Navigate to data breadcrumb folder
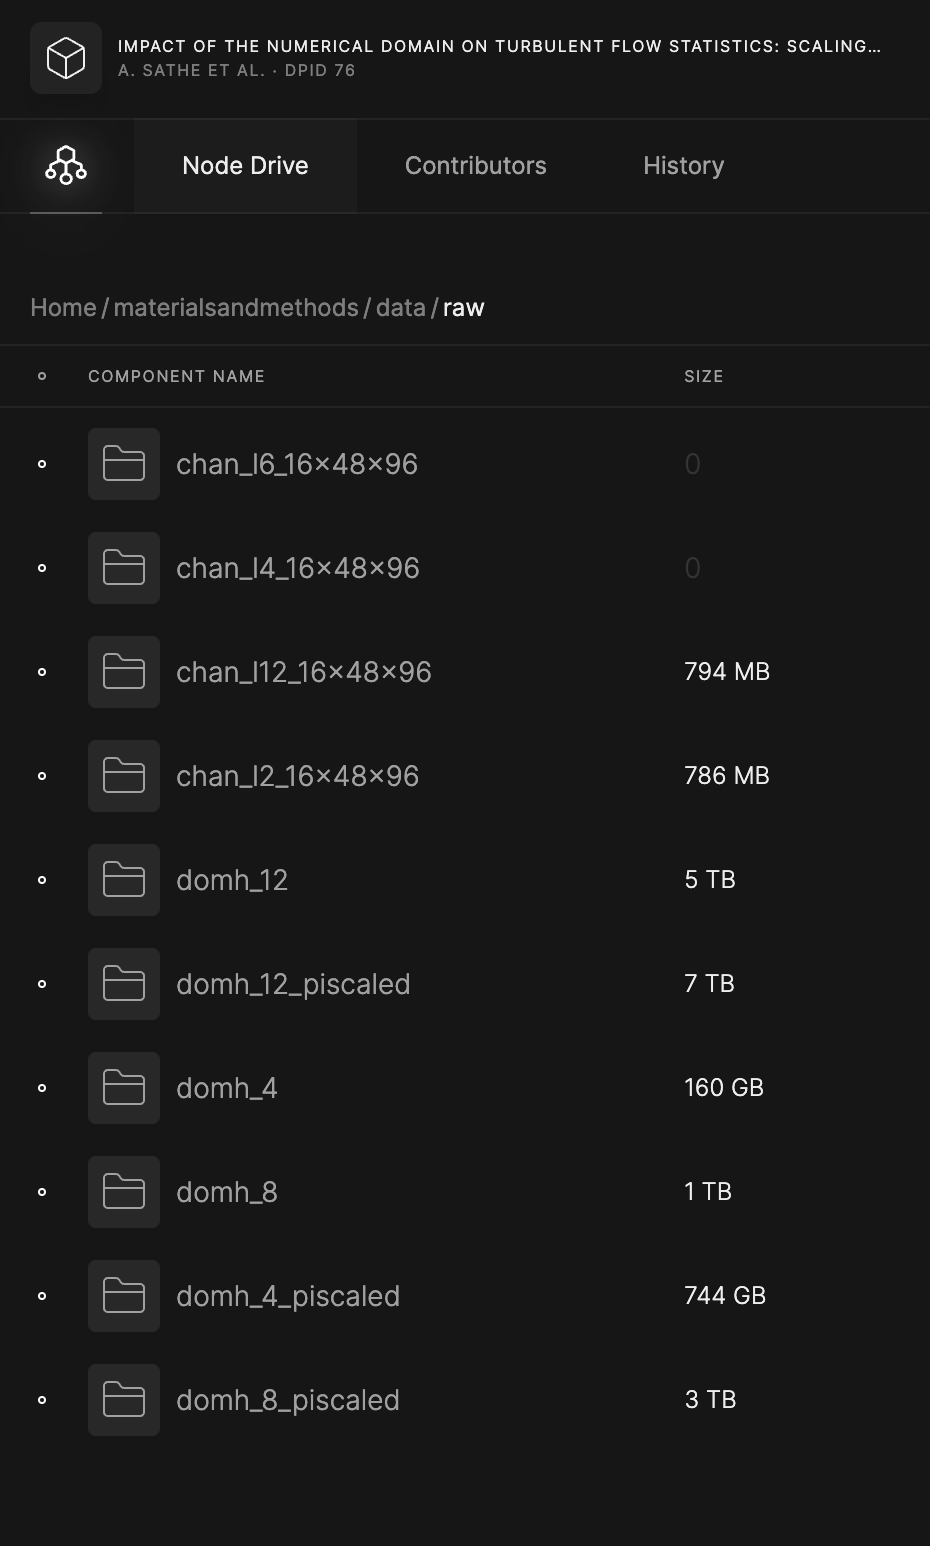Viewport: 930px width, 1546px height. coord(401,308)
